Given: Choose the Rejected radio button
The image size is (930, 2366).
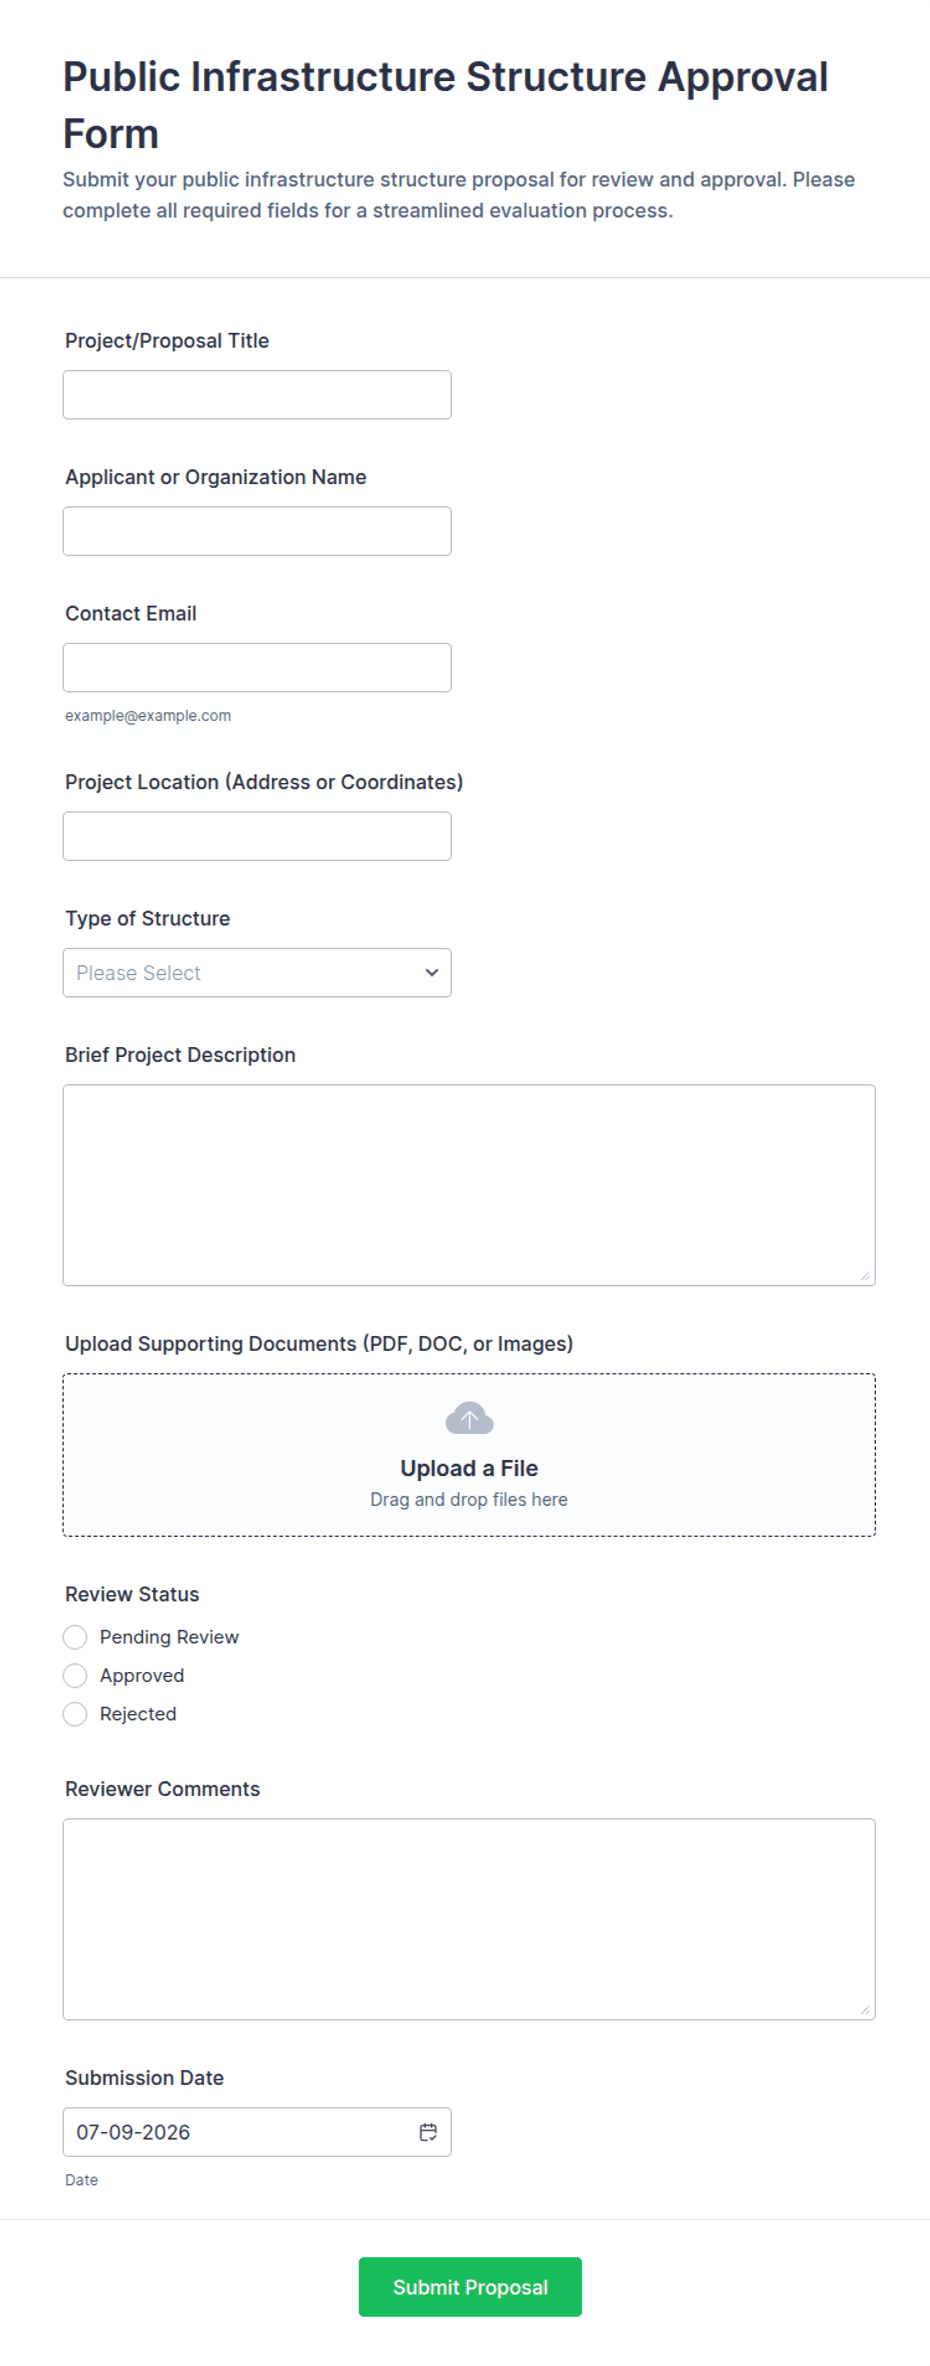Looking at the screenshot, I should click(x=75, y=1714).
